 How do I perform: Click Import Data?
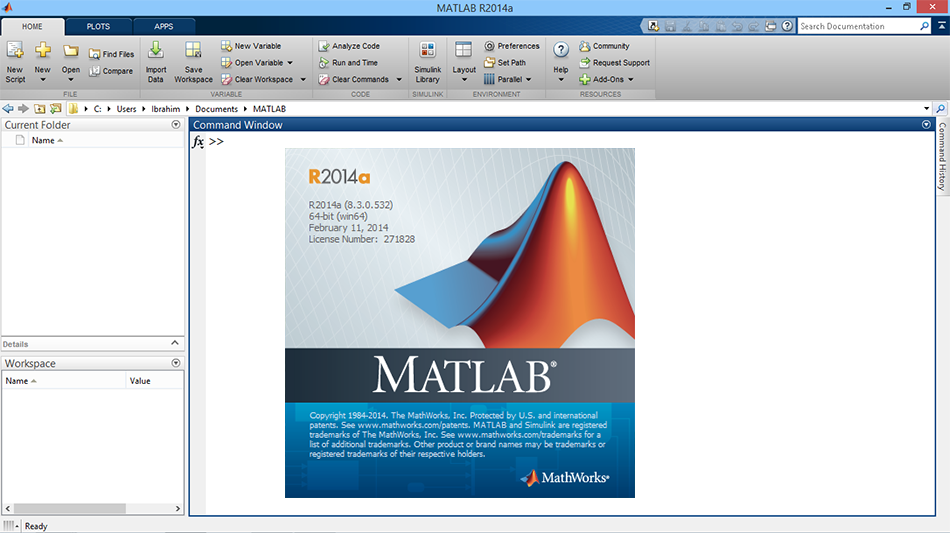156,62
